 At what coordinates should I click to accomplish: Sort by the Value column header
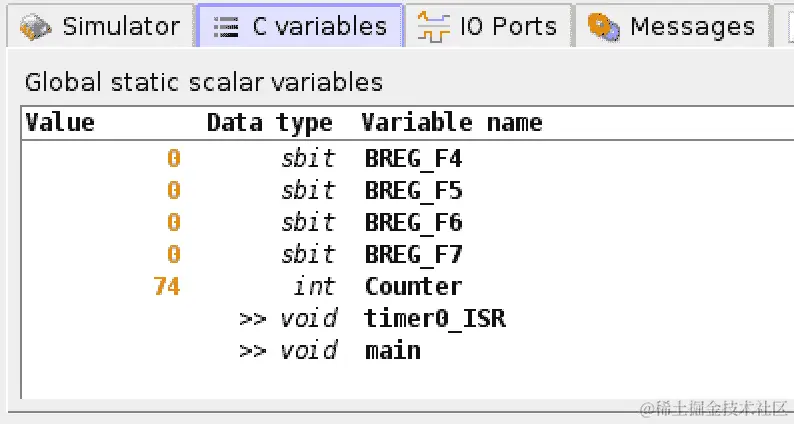point(60,123)
